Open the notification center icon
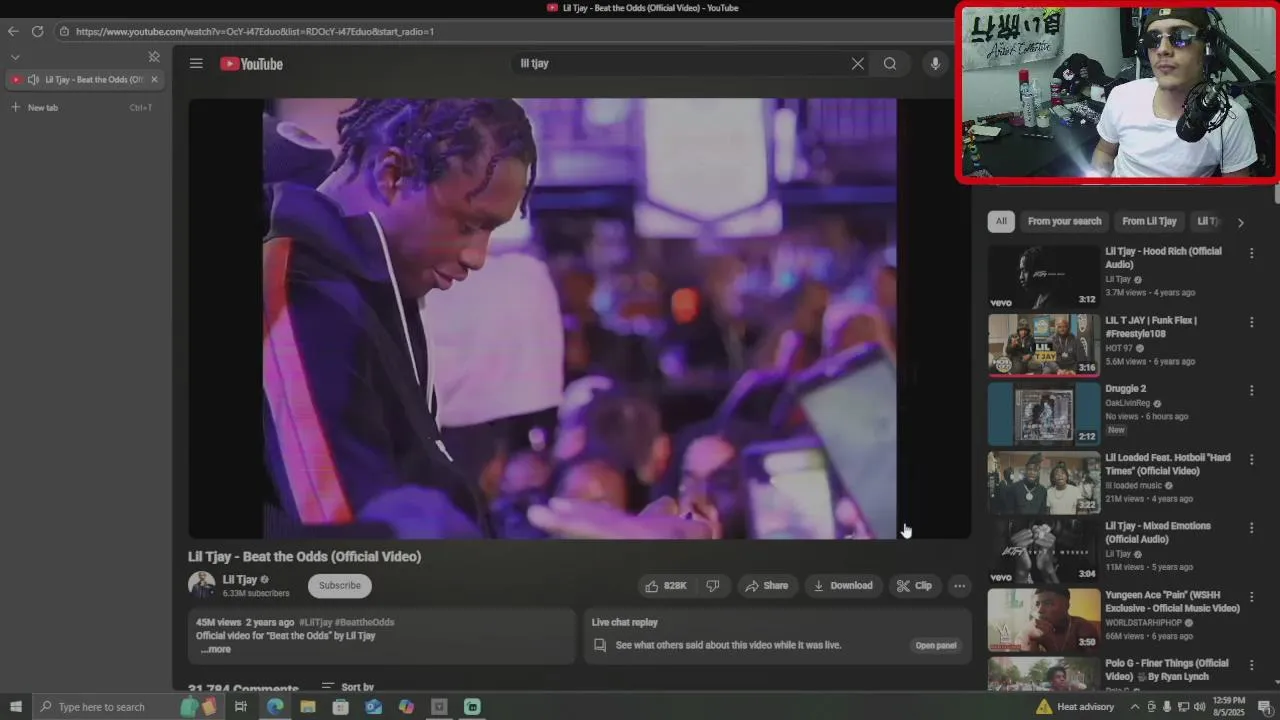Image resolution: width=1280 pixels, height=720 pixels. [1264, 707]
